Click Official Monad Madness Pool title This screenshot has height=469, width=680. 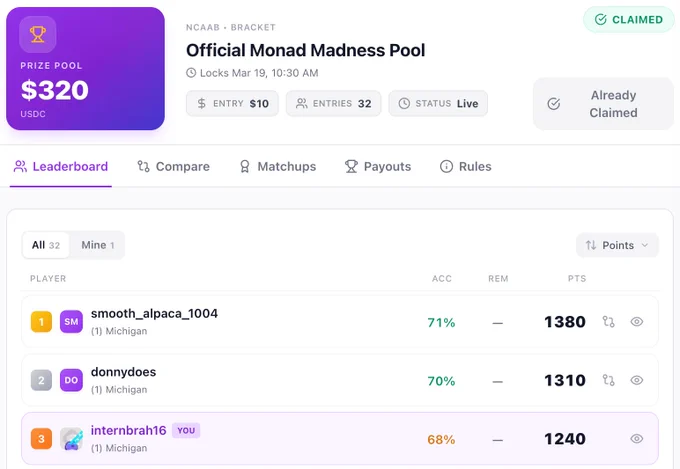(305, 50)
